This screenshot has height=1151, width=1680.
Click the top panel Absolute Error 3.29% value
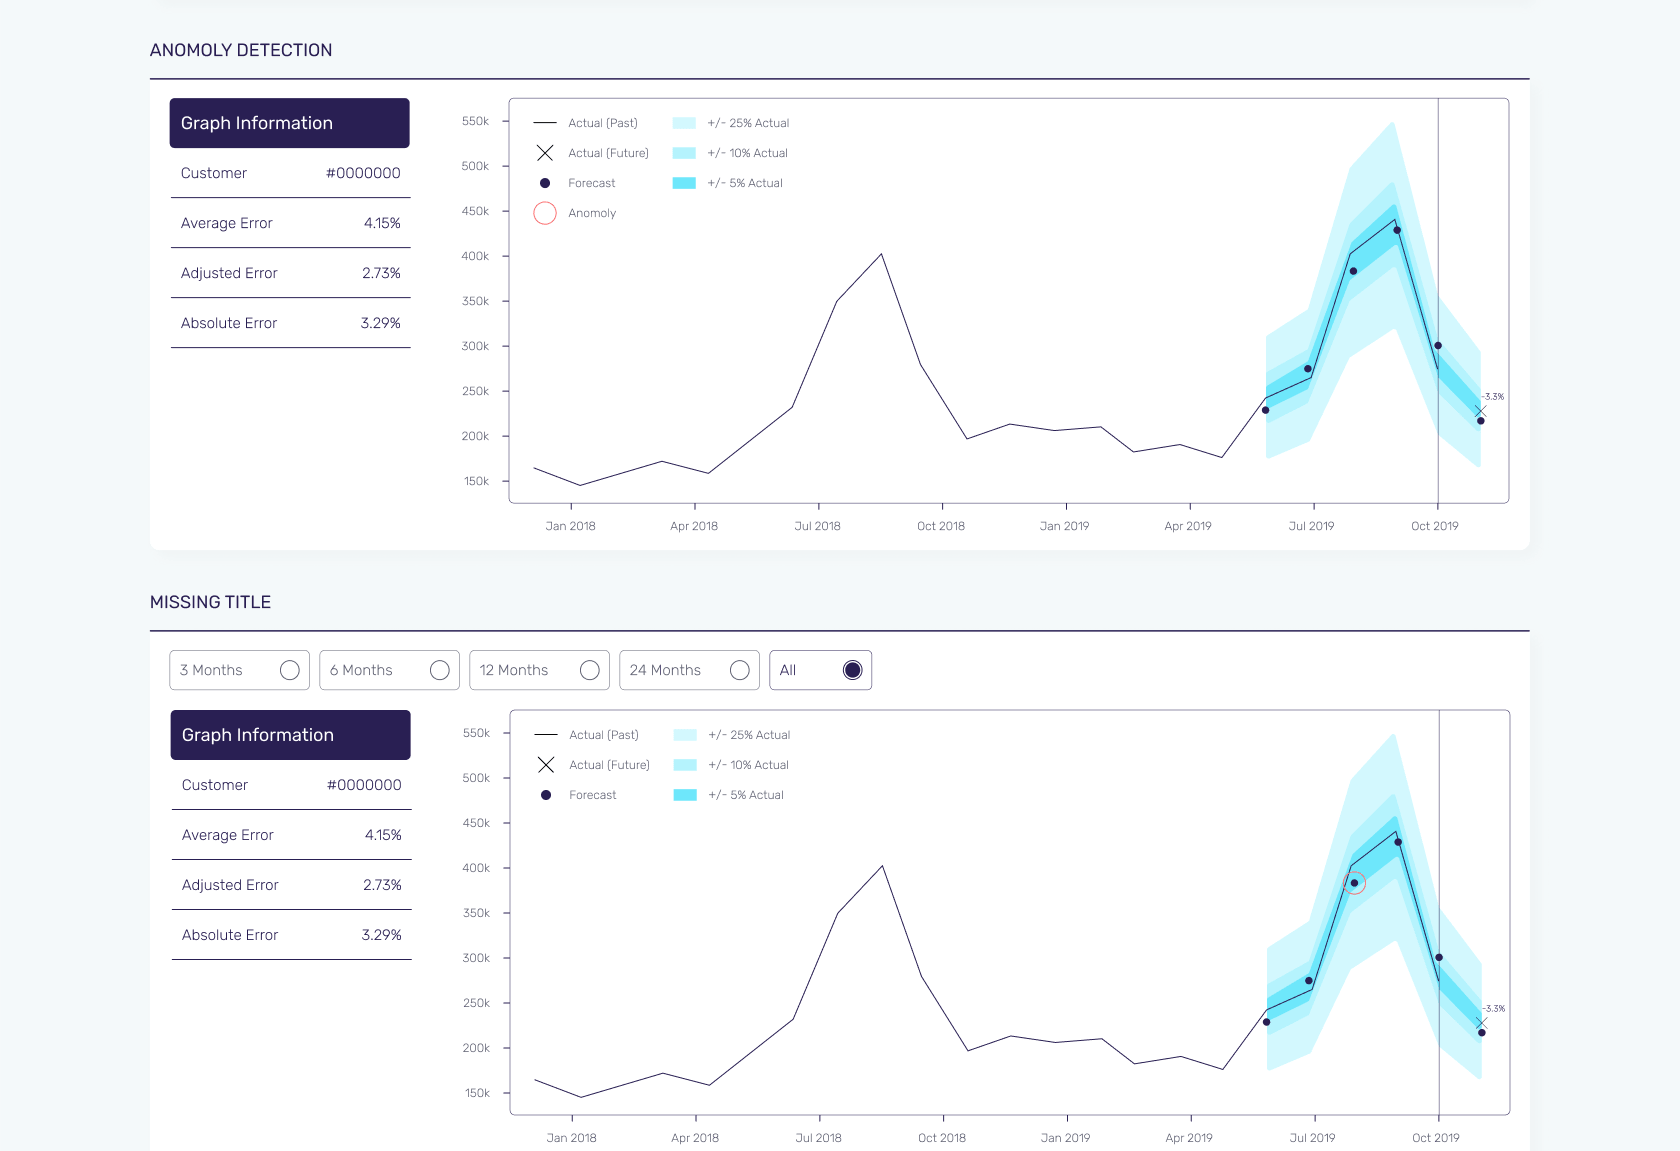coord(381,323)
